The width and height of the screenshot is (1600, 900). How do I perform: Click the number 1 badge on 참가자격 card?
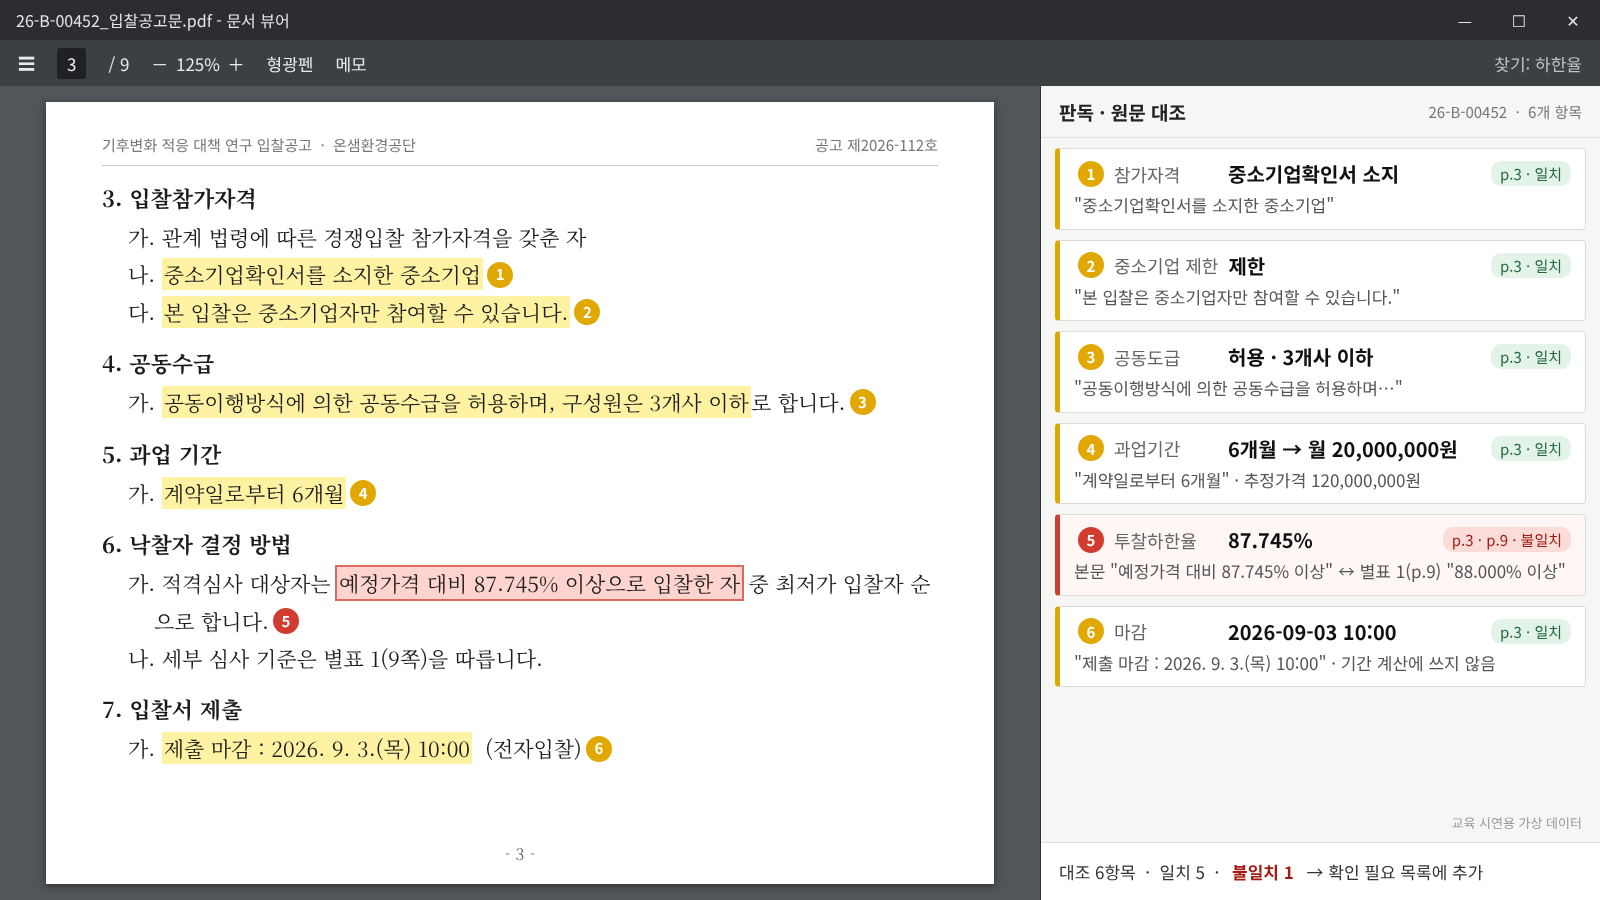point(1090,174)
